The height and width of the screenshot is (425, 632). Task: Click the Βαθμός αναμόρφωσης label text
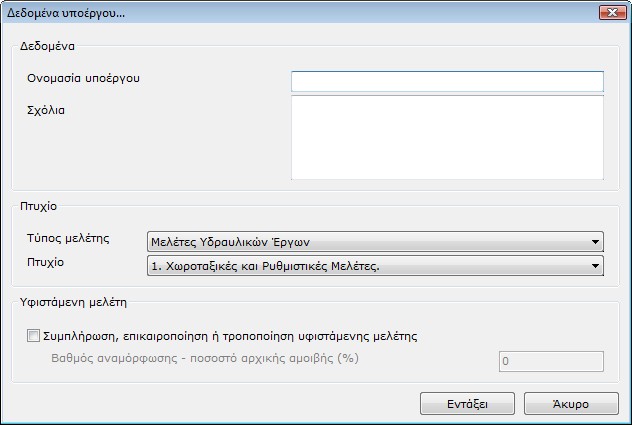click(x=204, y=358)
